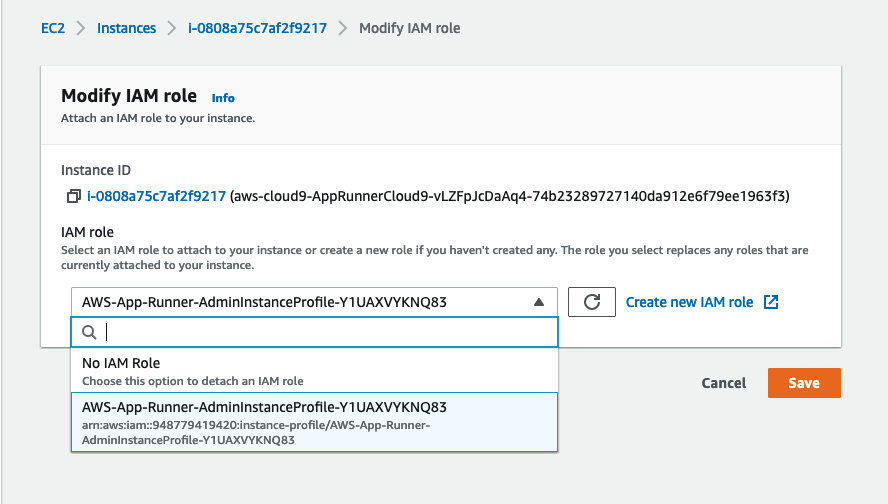The height and width of the screenshot is (504, 888).
Task: Focus the IAM role search field
Action: pyautogui.click(x=314, y=332)
